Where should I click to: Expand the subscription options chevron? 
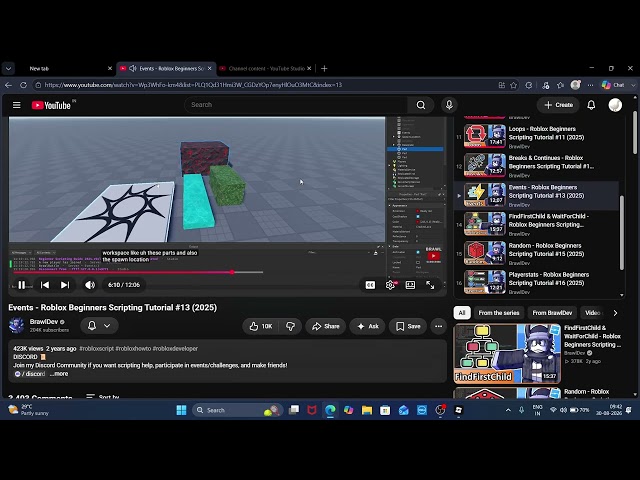[107, 326]
